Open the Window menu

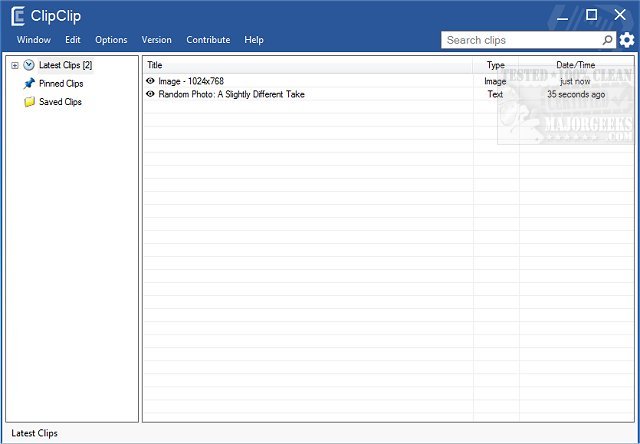[34, 40]
